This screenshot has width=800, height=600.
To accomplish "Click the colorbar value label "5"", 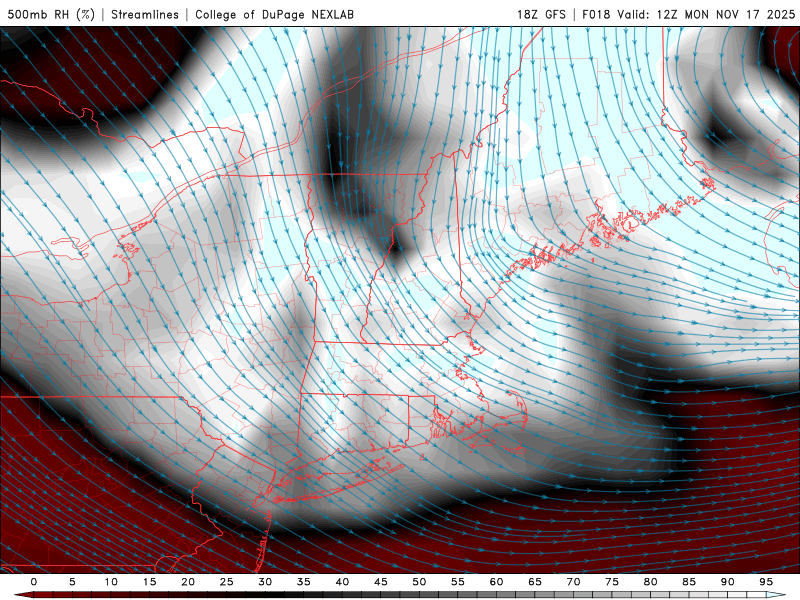I will coord(72,582).
